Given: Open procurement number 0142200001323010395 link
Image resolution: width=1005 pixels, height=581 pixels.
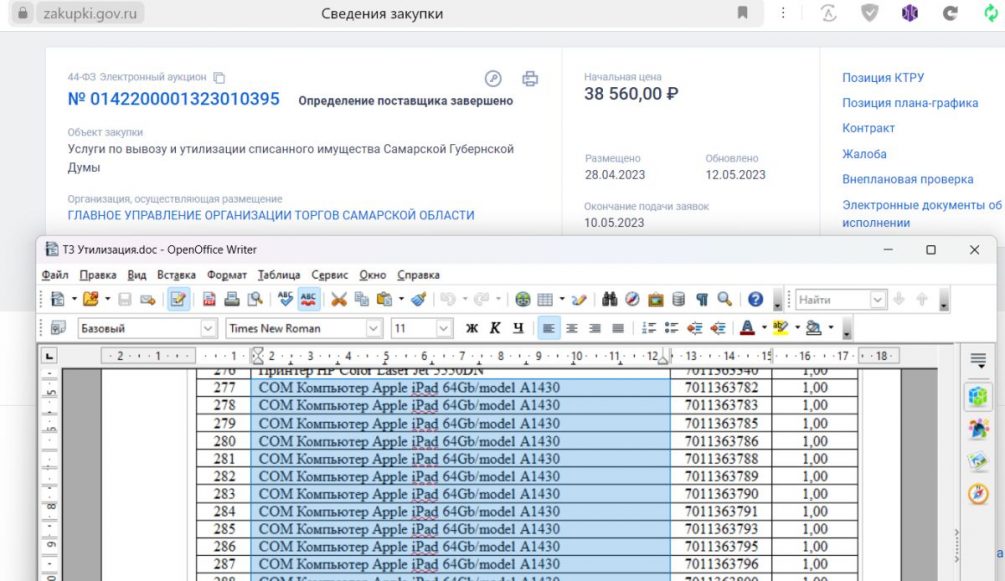Looking at the screenshot, I should [x=173, y=99].
